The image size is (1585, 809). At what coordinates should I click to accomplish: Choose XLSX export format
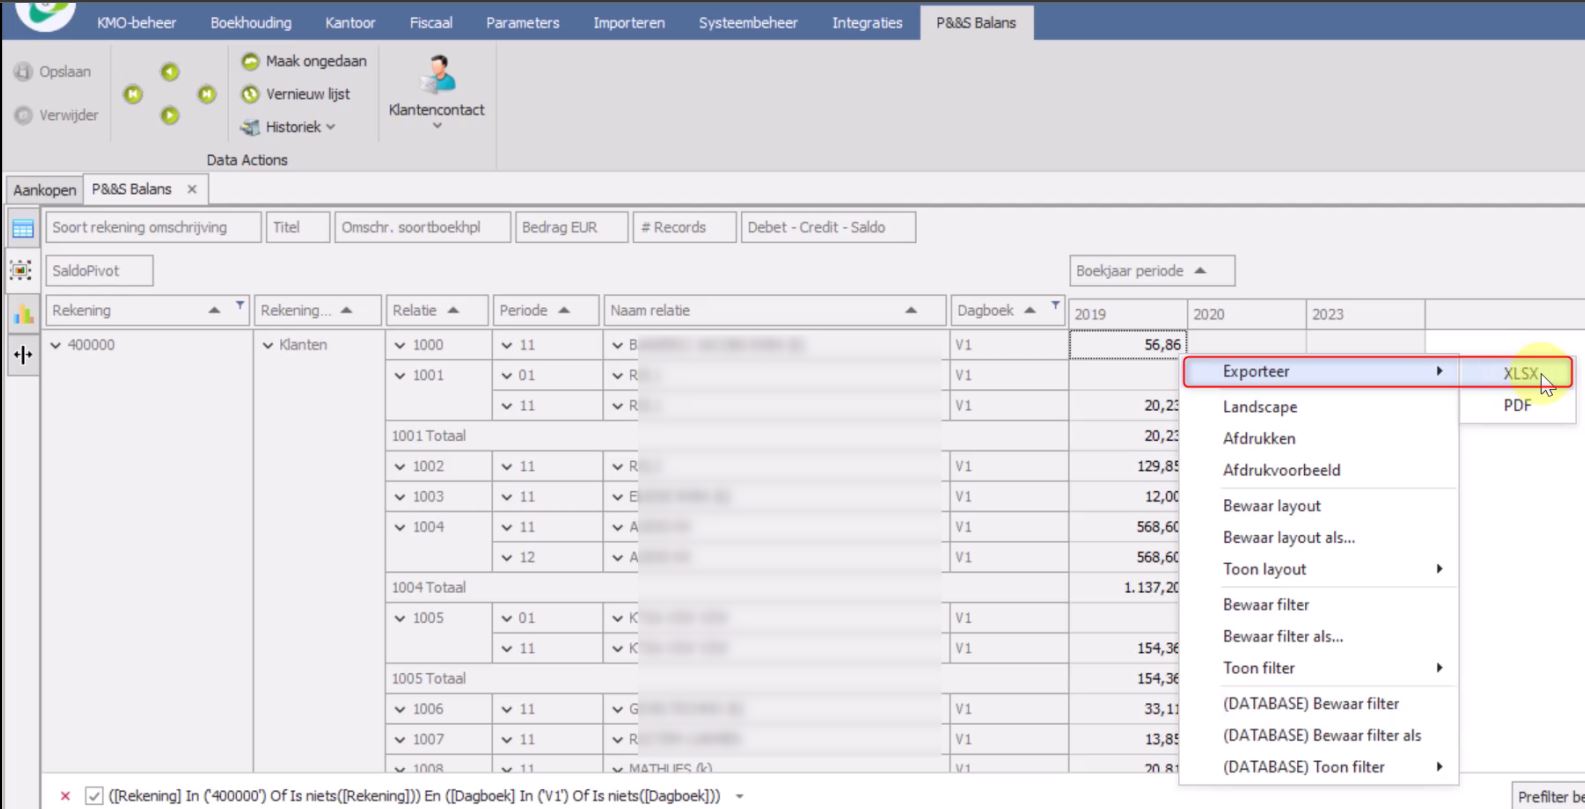tap(1518, 373)
